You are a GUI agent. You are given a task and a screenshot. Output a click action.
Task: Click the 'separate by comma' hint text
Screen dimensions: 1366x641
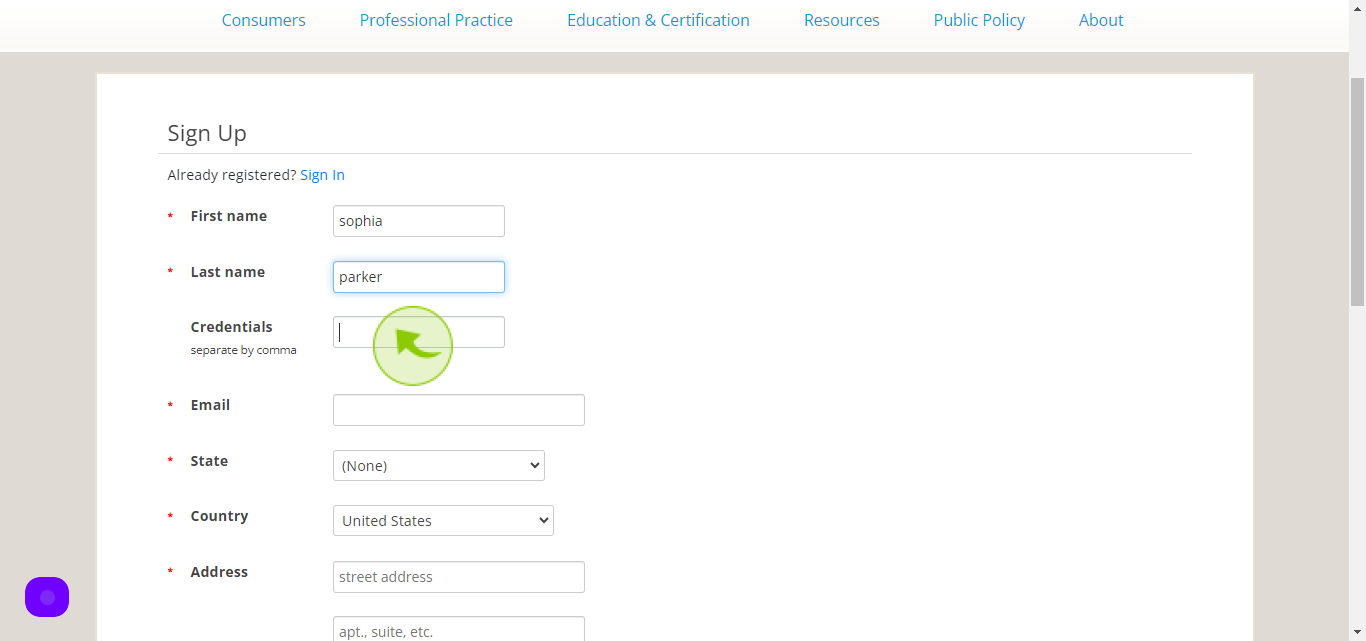click(244, 350)
